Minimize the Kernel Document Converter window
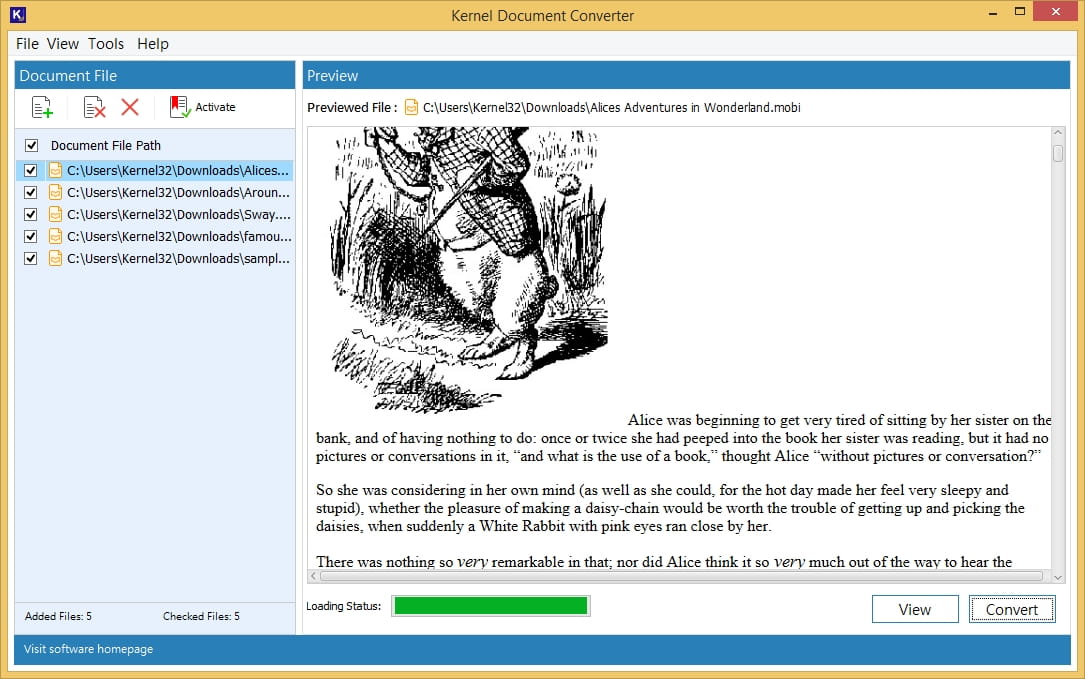 point(993,12)
